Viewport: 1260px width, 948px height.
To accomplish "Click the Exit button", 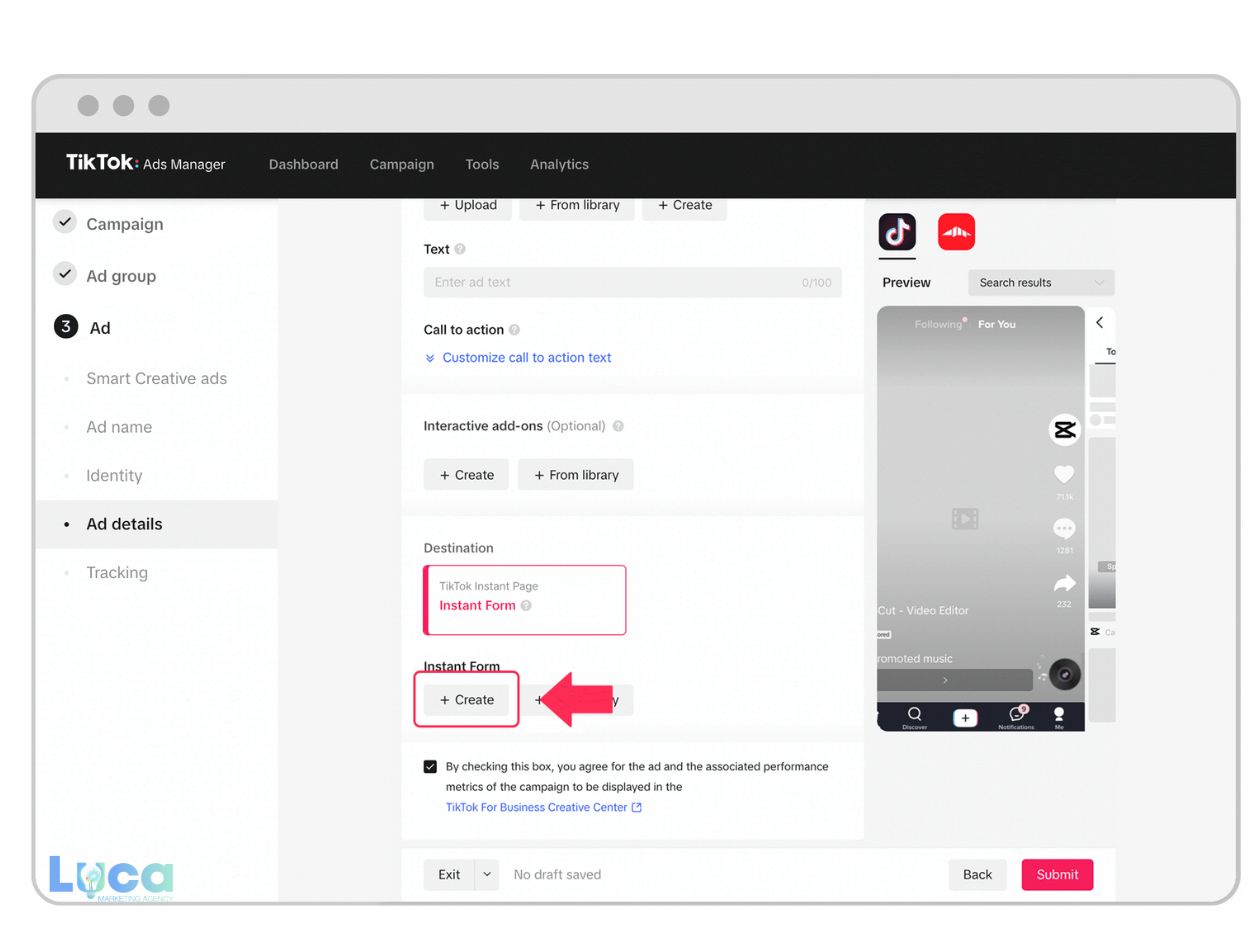I will click(449, 874).
